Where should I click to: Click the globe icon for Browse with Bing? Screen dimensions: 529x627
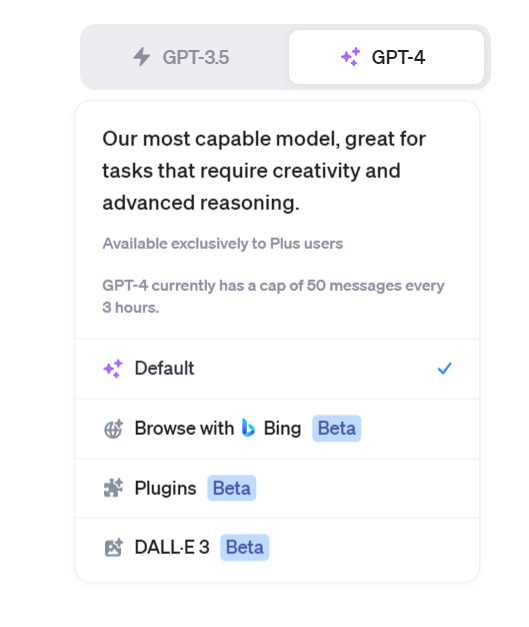pyautogui.click(x=113, y=429)
